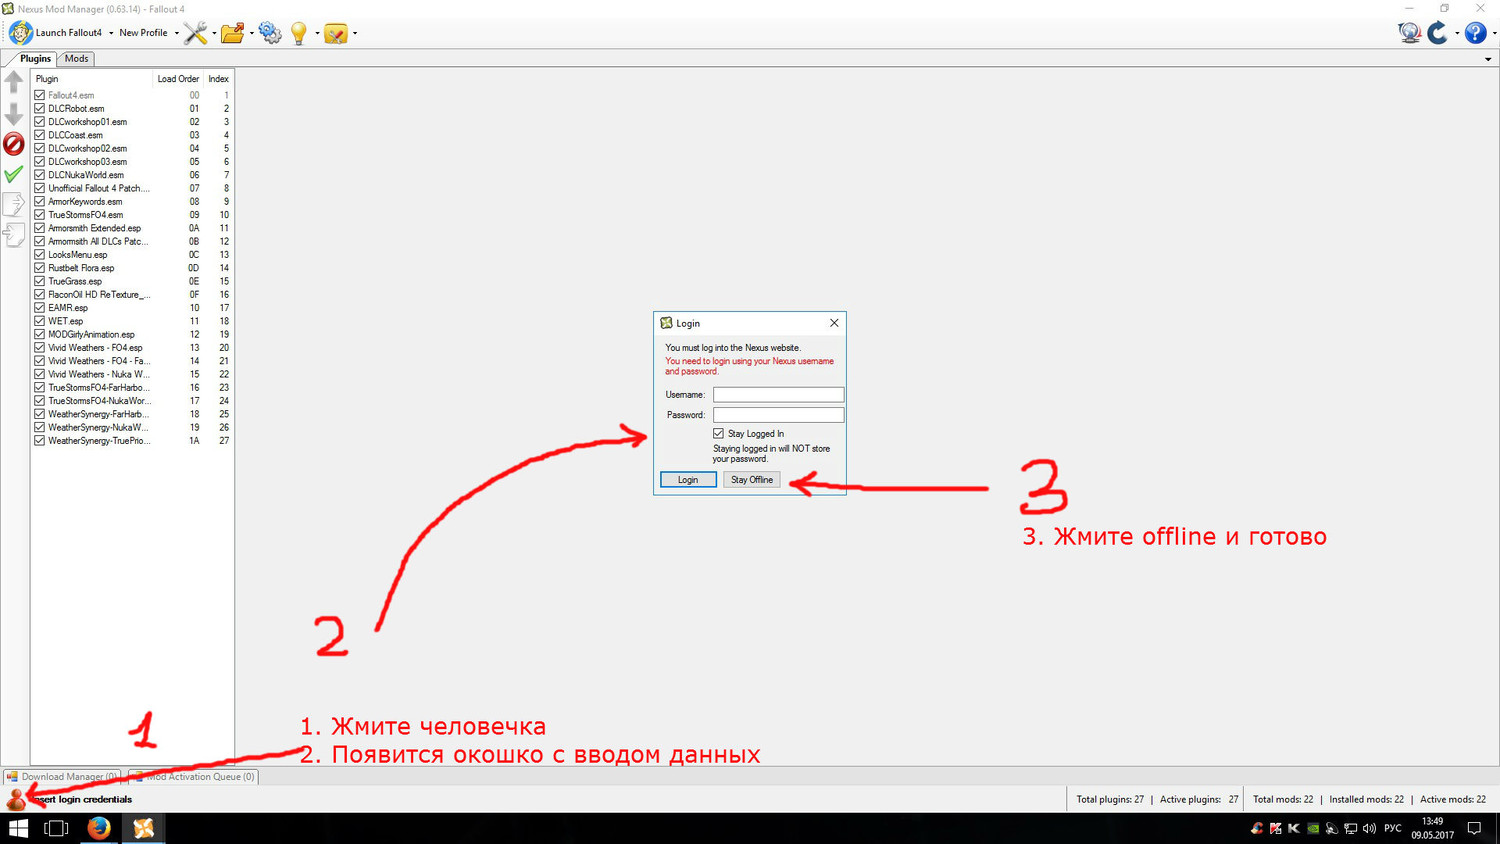The width and height of the screenshot is (1500, 844).
Task: Click the green checkmark enable all icon
Action: 14,175
